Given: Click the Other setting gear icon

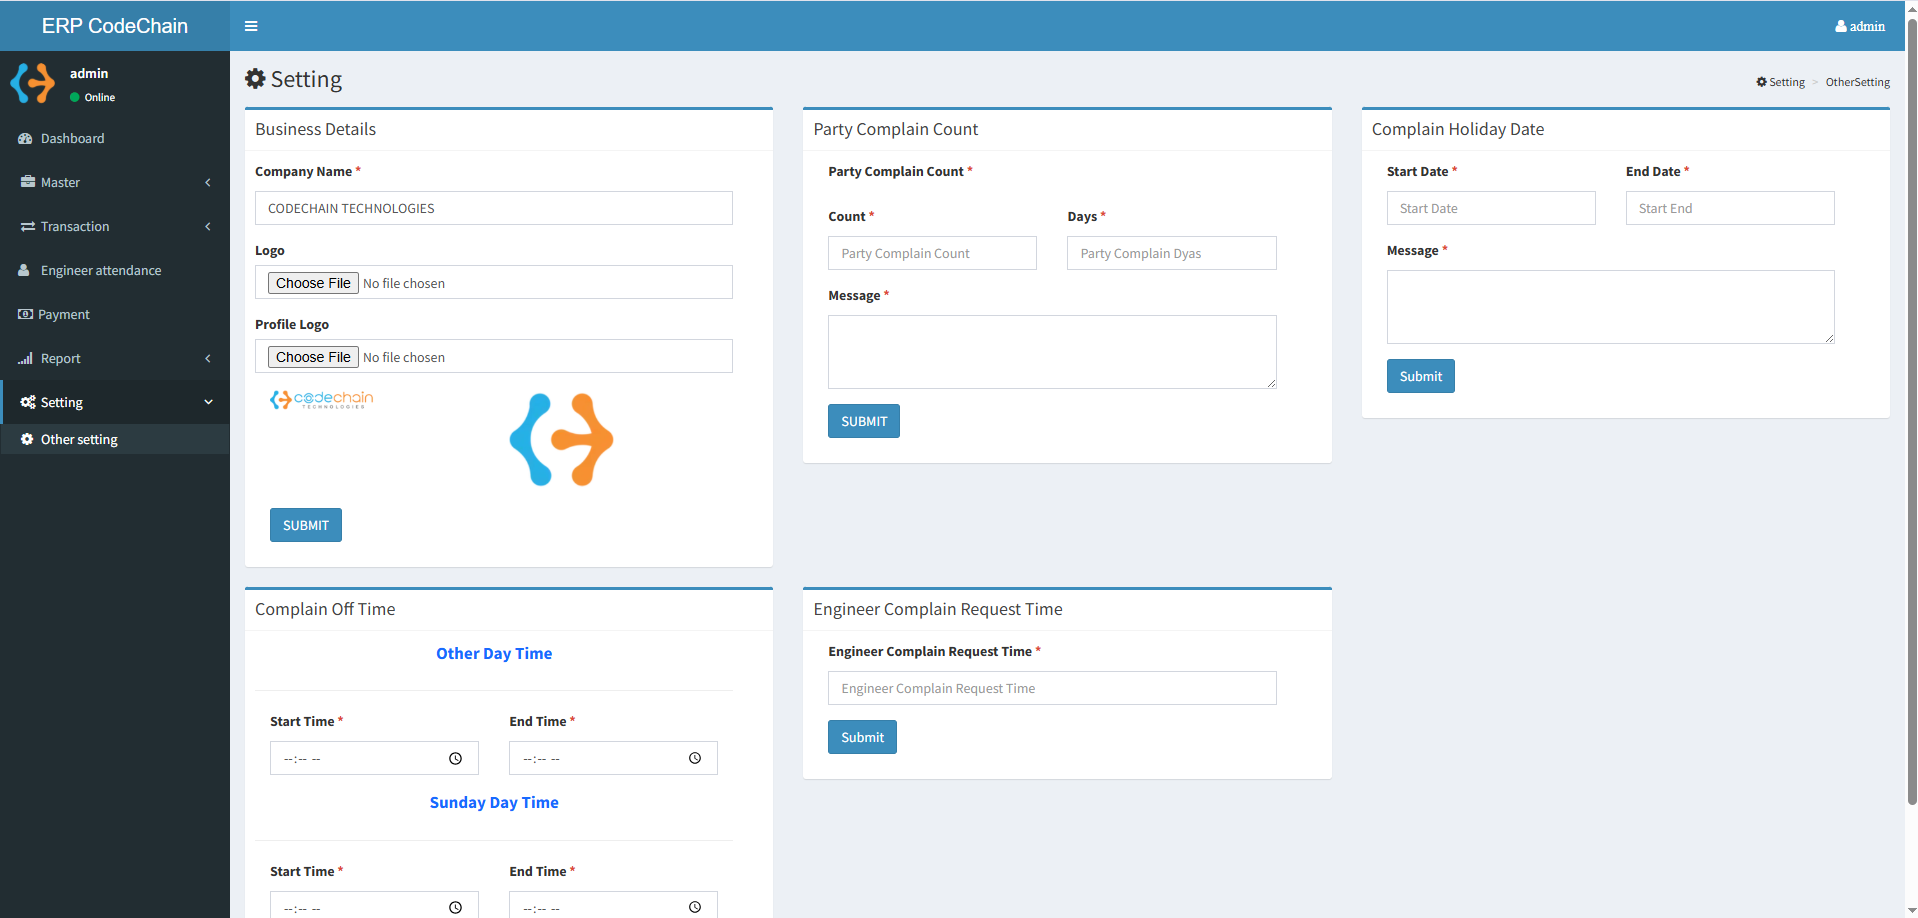Looking at the screenshot, I should pos(27,439).
